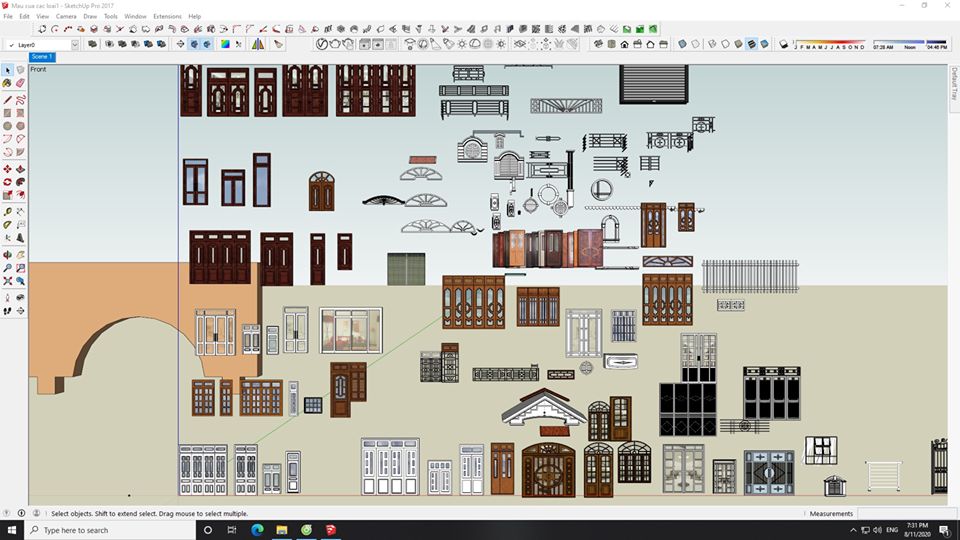Open the Camera menu

tap(66, 16)
